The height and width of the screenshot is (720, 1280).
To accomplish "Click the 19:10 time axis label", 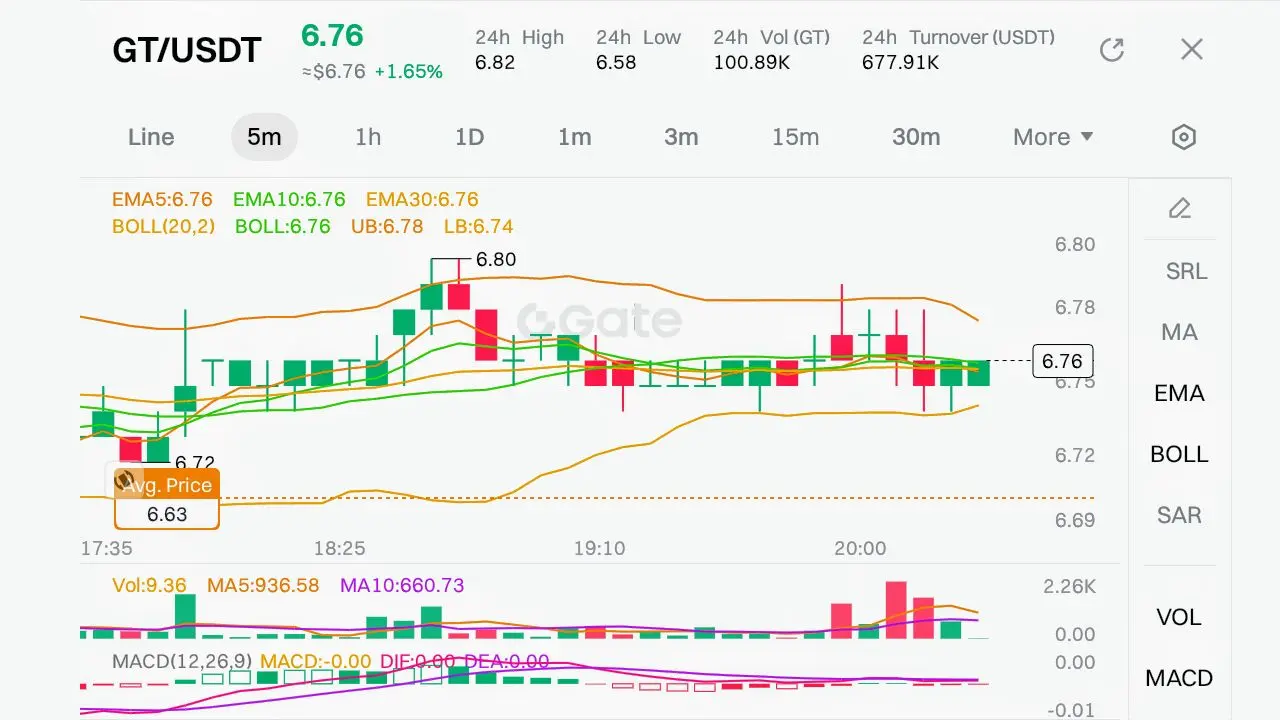I will point(600,548).
